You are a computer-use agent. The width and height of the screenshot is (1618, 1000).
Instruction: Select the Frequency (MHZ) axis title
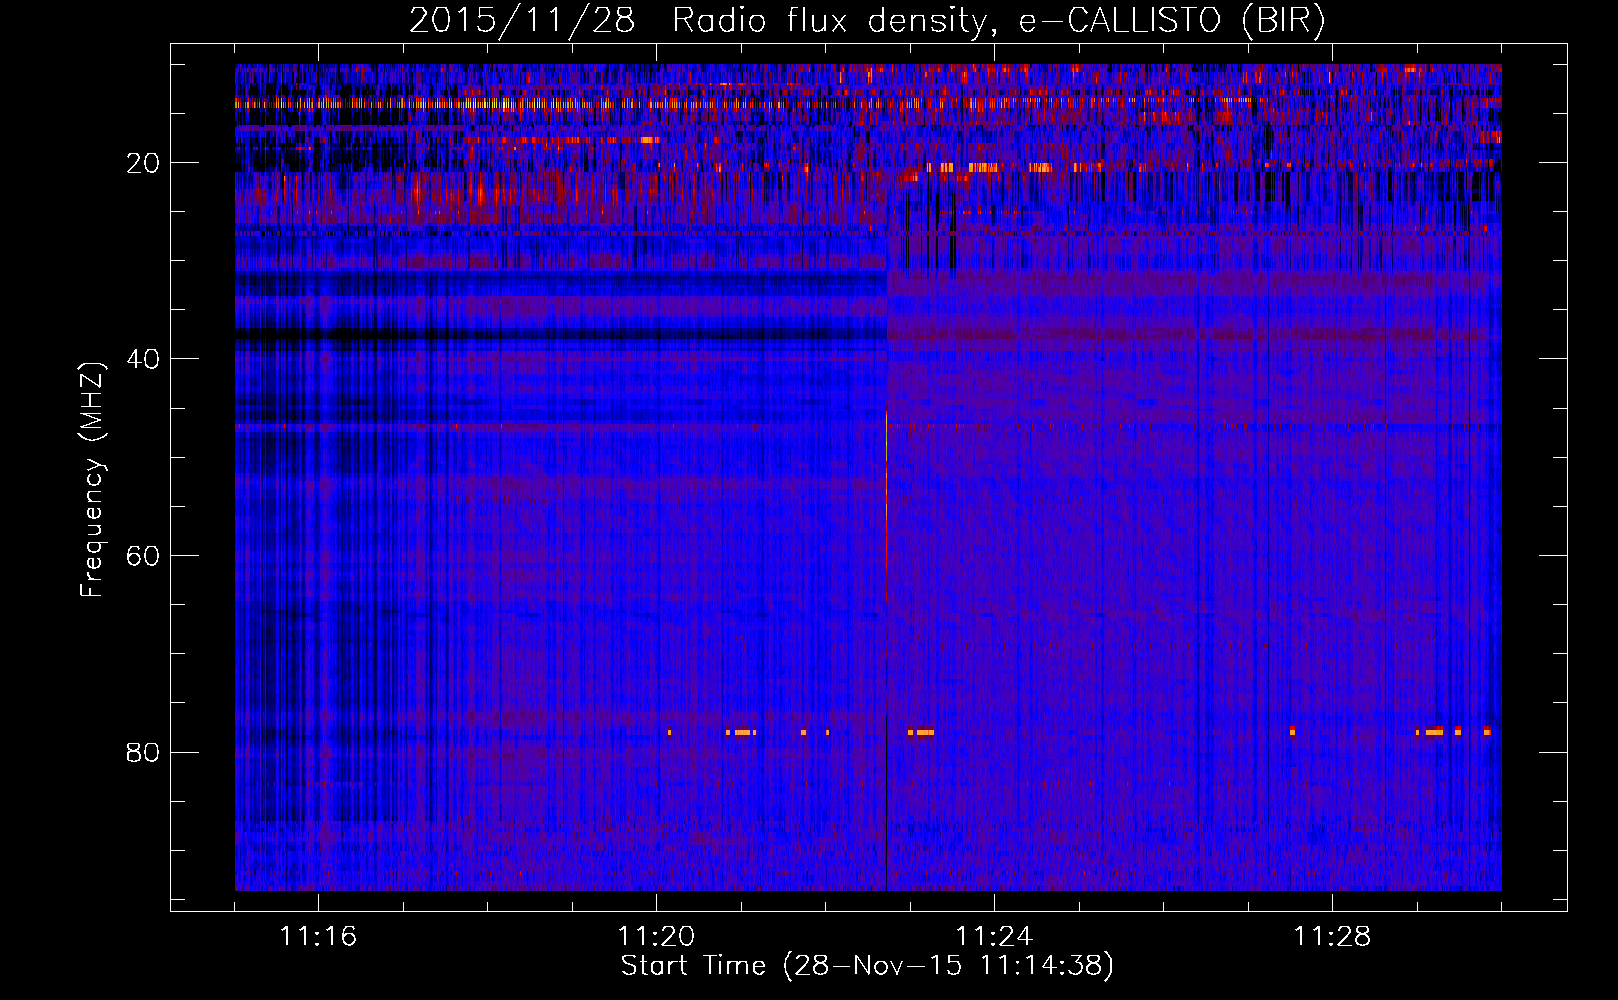pos(92,480)
